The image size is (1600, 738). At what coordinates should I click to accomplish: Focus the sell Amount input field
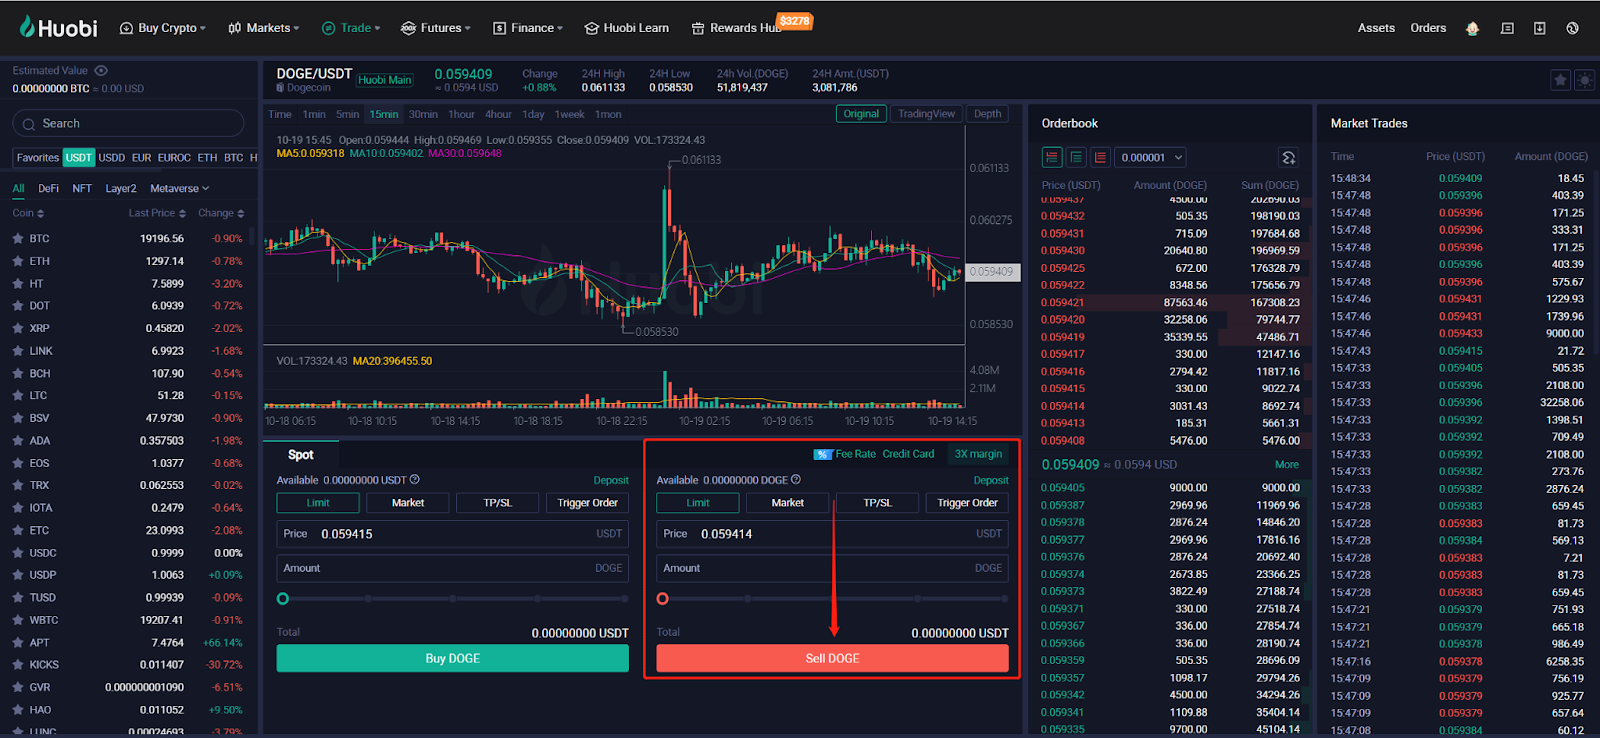pos(832,568)
